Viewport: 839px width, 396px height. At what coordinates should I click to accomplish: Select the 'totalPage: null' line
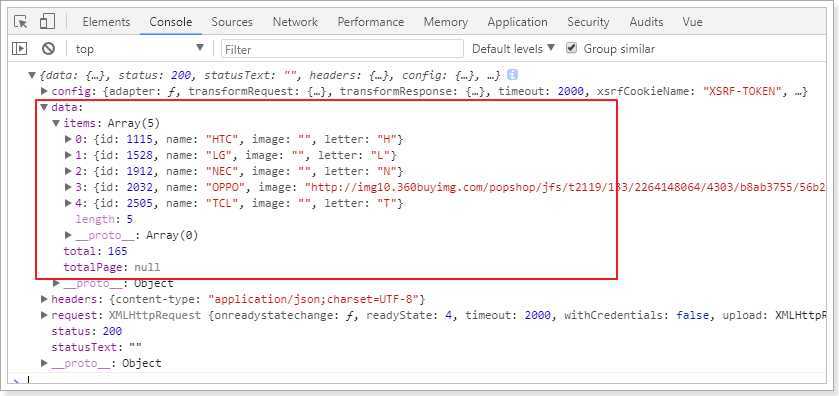pyautogui.click(x=111, y=267)
